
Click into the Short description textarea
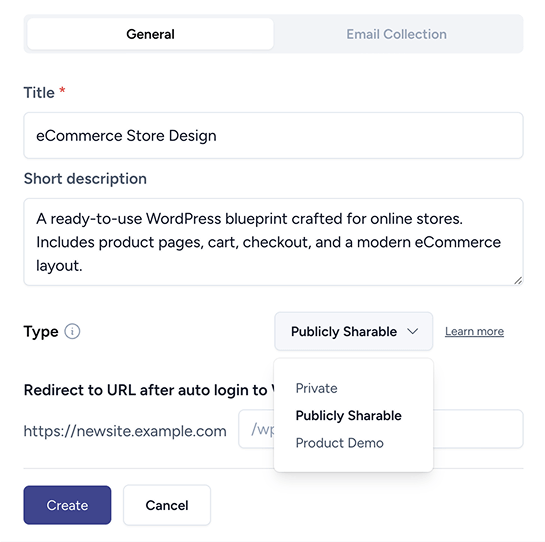tap(273, 242)
